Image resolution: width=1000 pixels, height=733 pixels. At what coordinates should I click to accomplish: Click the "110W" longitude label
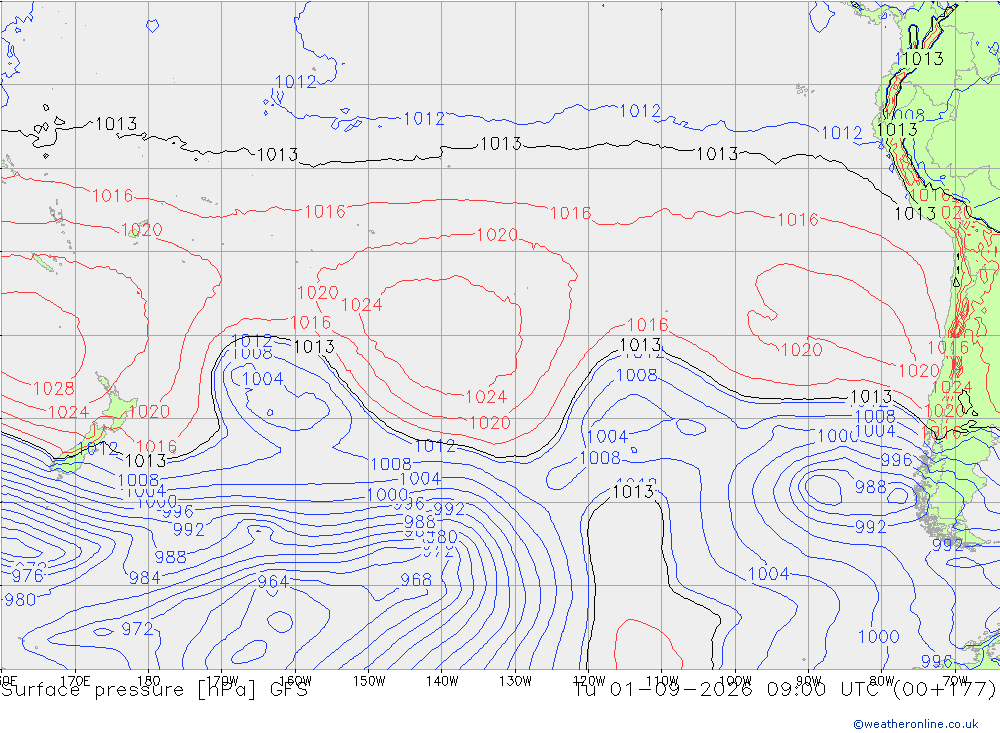coord(662,681)
